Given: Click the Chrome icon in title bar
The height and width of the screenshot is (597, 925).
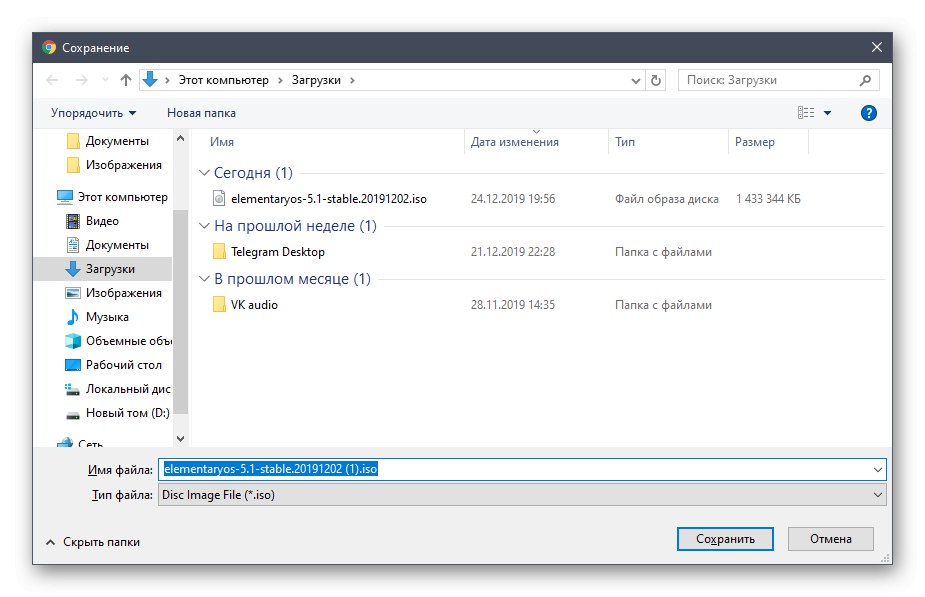Looking at the screenshot, I should click(x=49, y=47).
